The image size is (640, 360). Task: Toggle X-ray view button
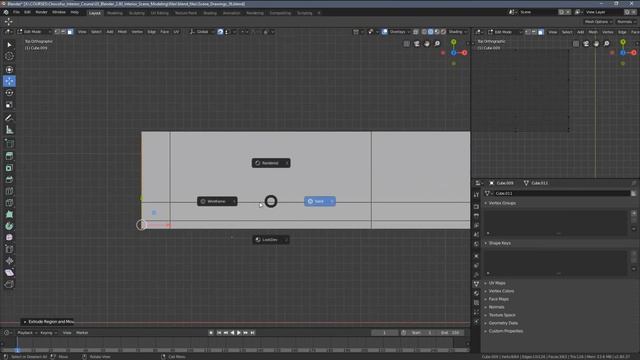pos(416,32)
